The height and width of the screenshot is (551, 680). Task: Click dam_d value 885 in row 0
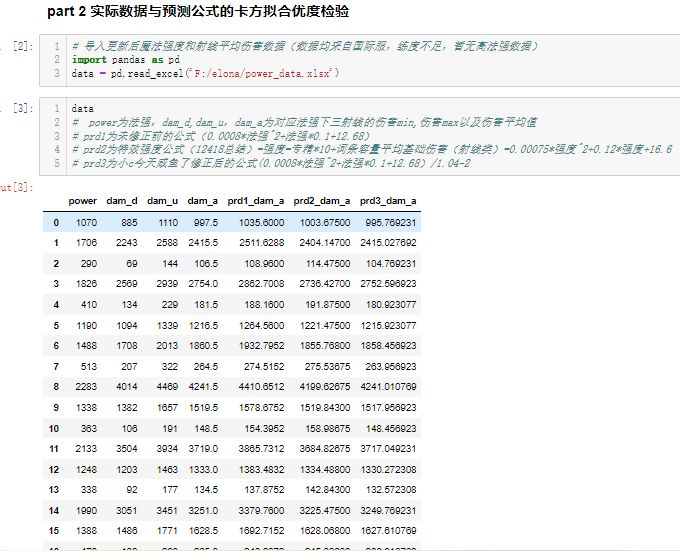[129, 222]
